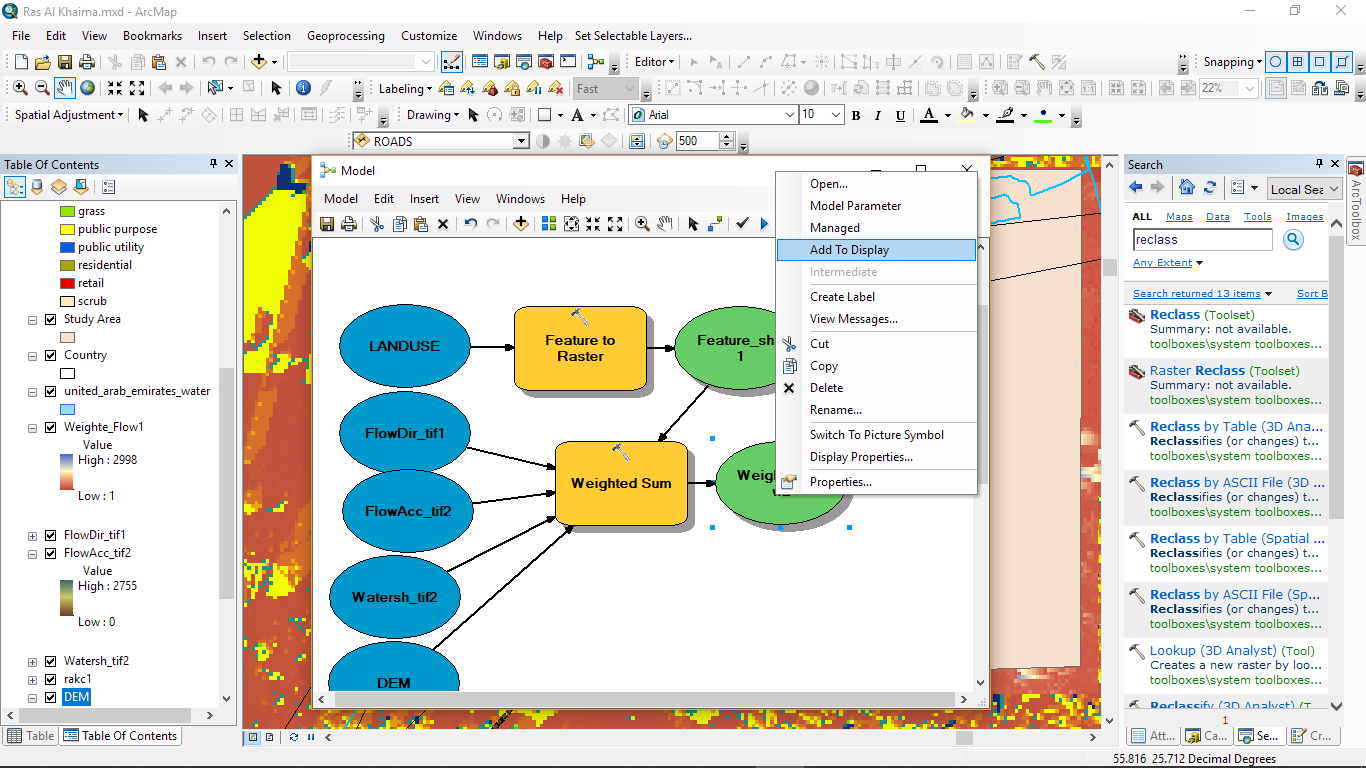Collapse the Weighte_Flow1 layer tree node

pyautogui.click(x=33, y=427)
